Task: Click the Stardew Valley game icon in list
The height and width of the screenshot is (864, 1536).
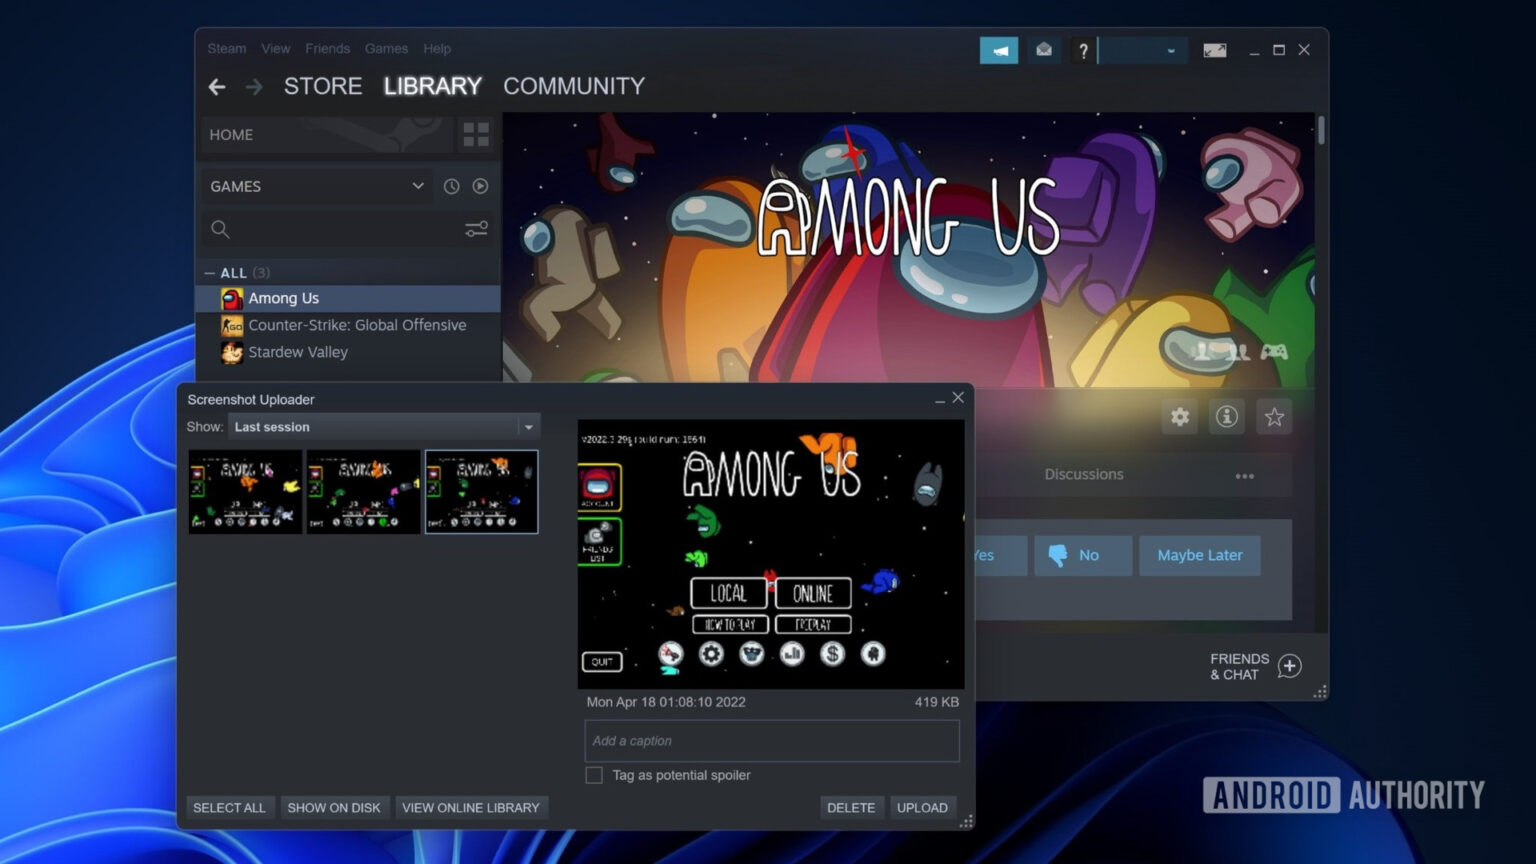Action: [232, 352]
